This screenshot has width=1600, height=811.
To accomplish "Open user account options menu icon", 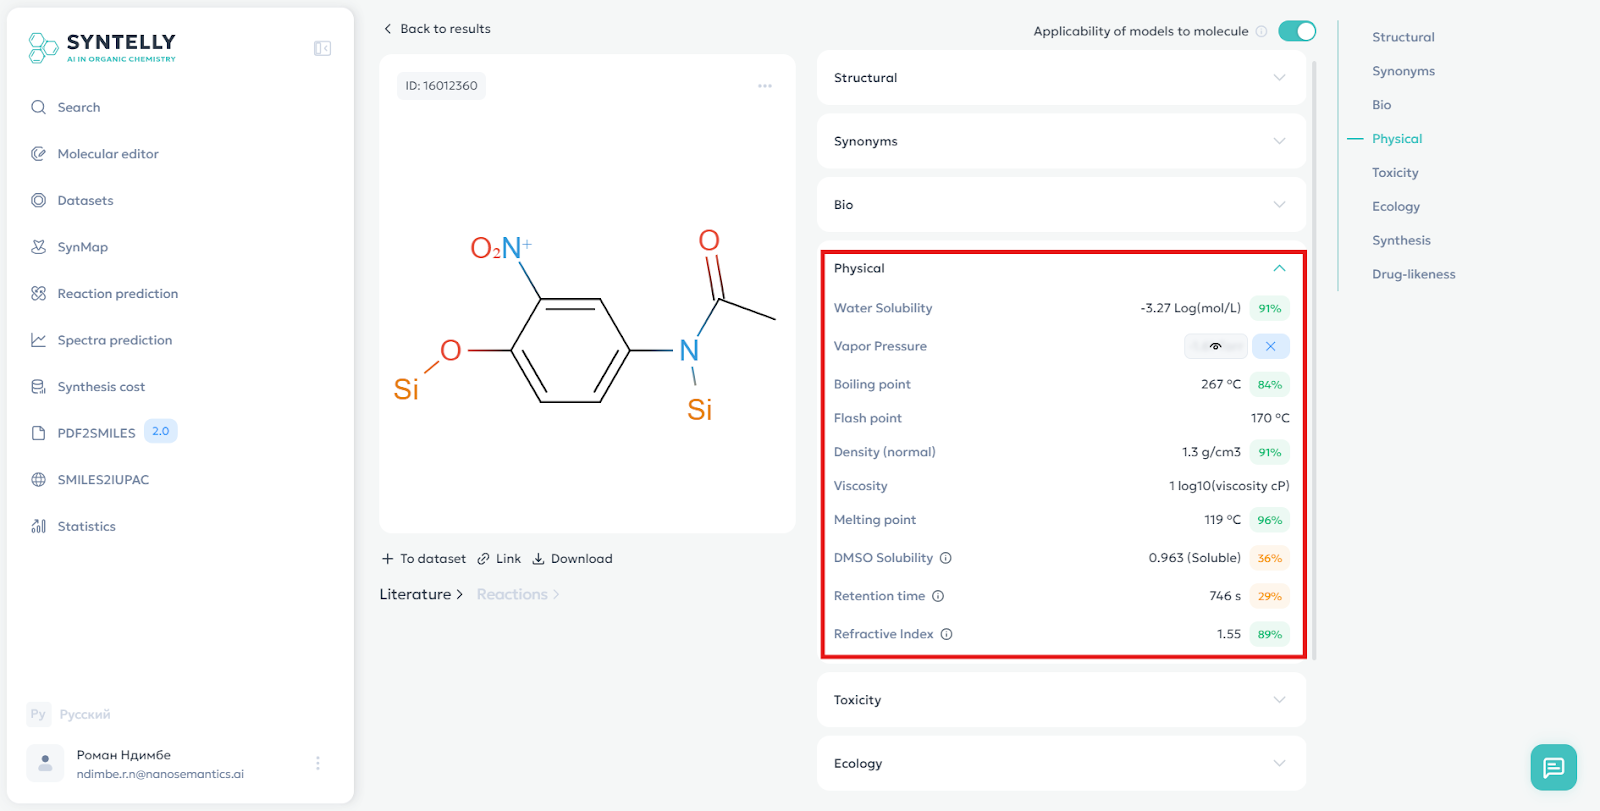I will (318, 763).
